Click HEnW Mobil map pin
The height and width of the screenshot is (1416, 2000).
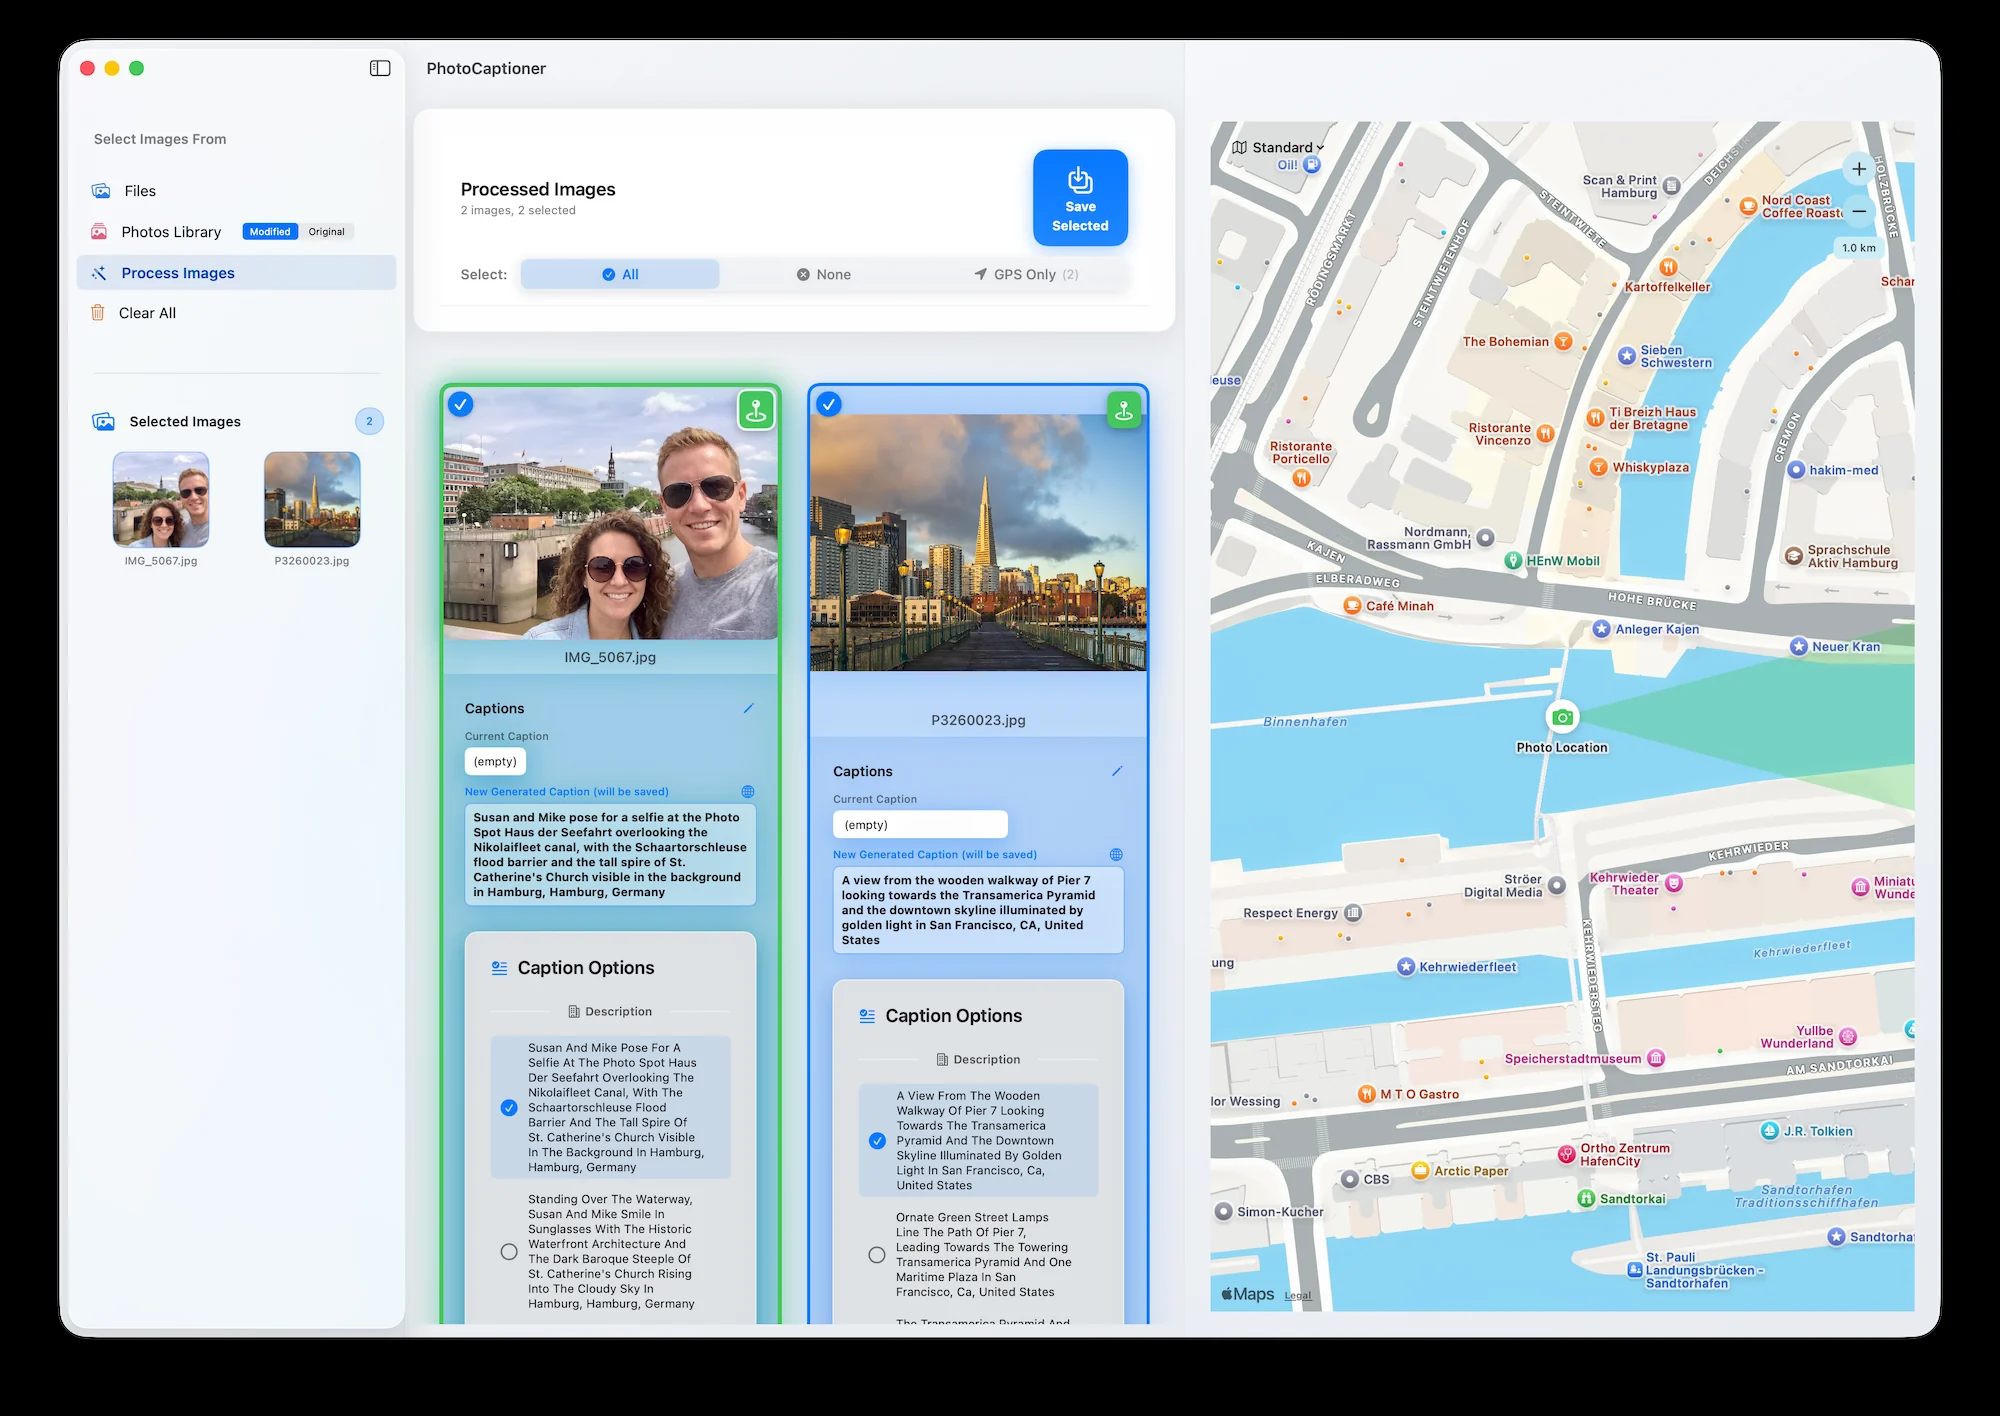click(x=1513, y=561)
